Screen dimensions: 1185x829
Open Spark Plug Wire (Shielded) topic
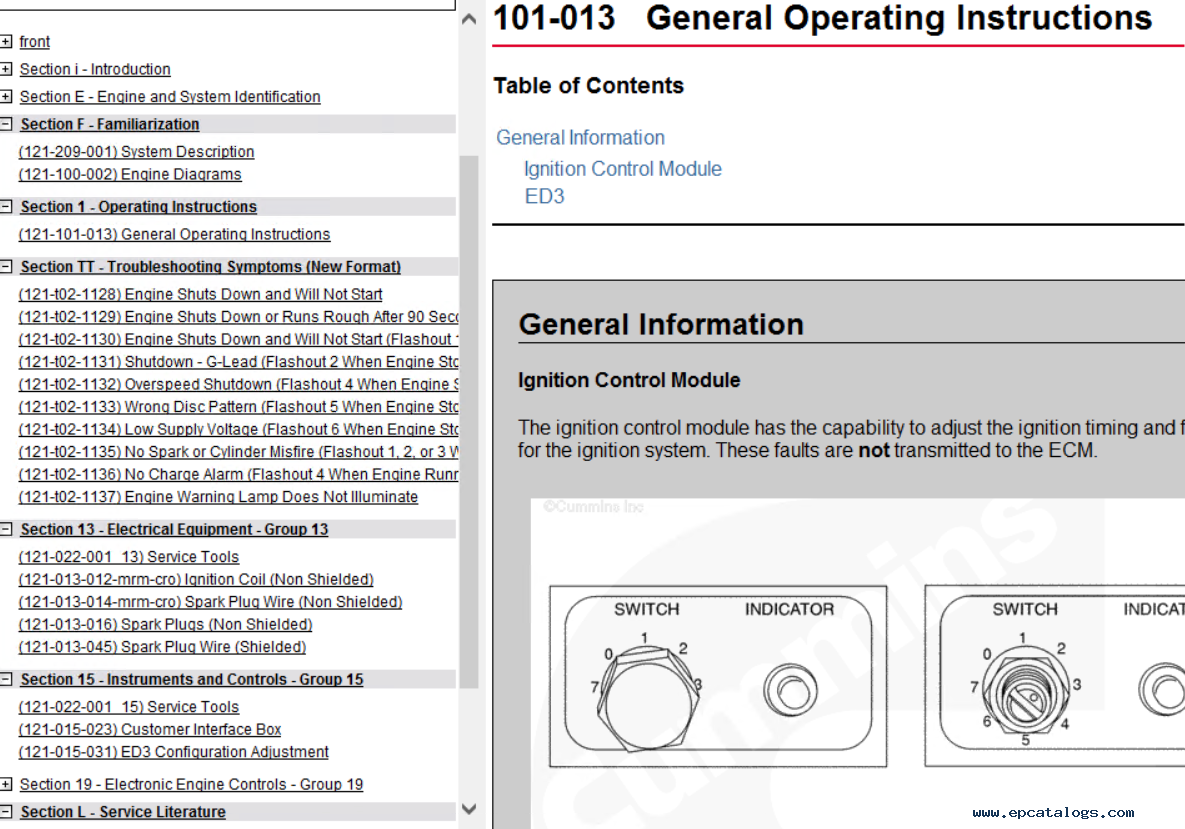[x=162, y=647]
